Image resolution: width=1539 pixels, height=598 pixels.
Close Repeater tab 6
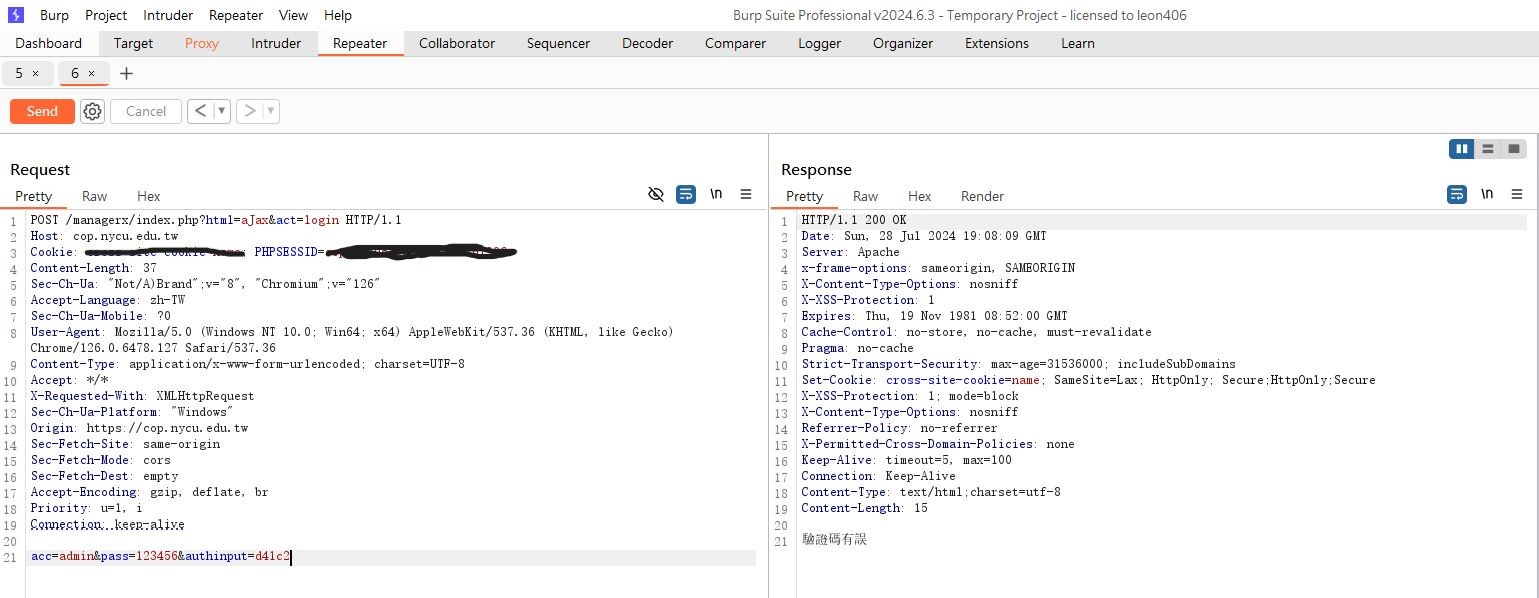coord(91,73)
